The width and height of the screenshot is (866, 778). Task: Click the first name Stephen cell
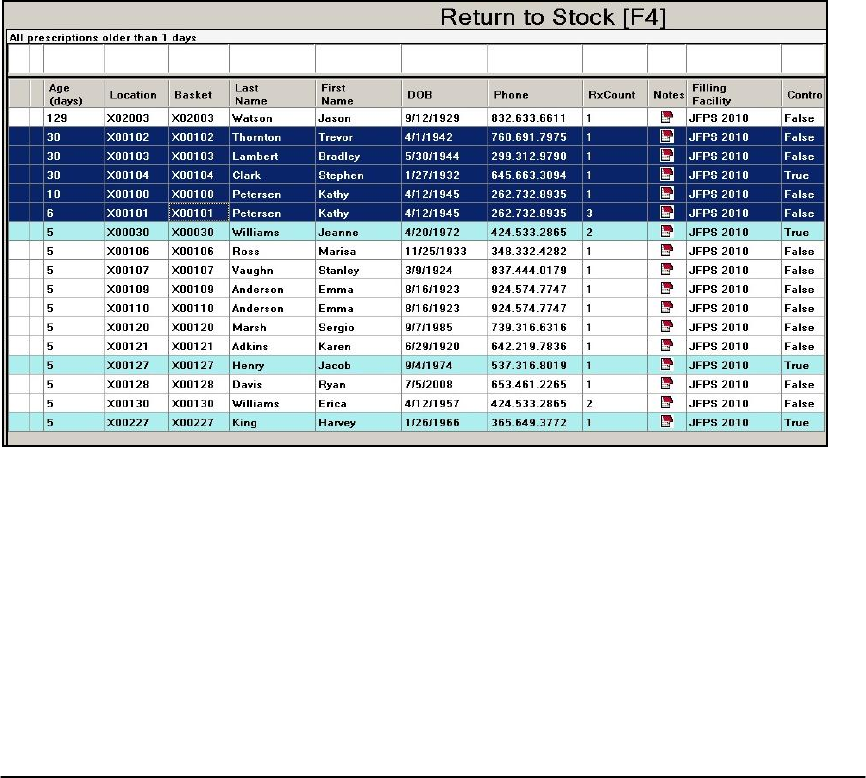click(x=358, y=175)
